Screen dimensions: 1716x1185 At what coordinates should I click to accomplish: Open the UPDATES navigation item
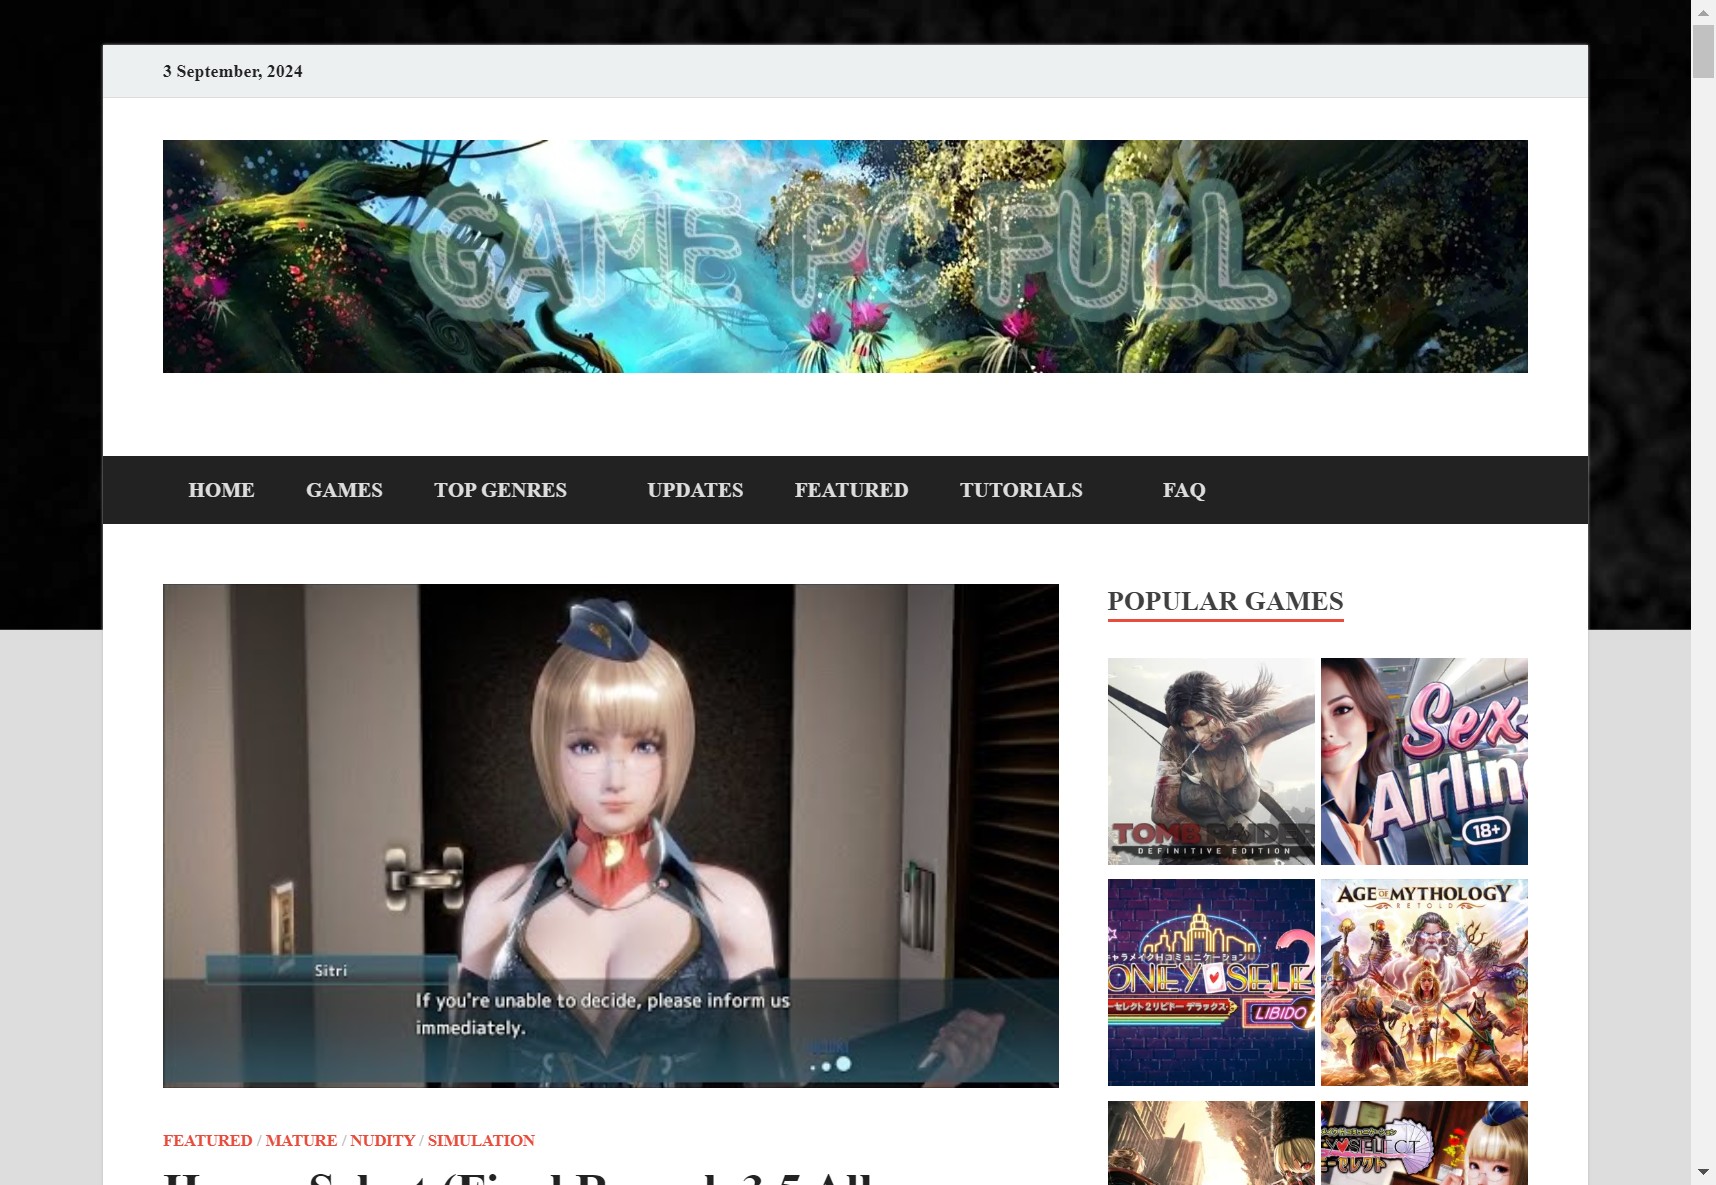tap(695, 490)
